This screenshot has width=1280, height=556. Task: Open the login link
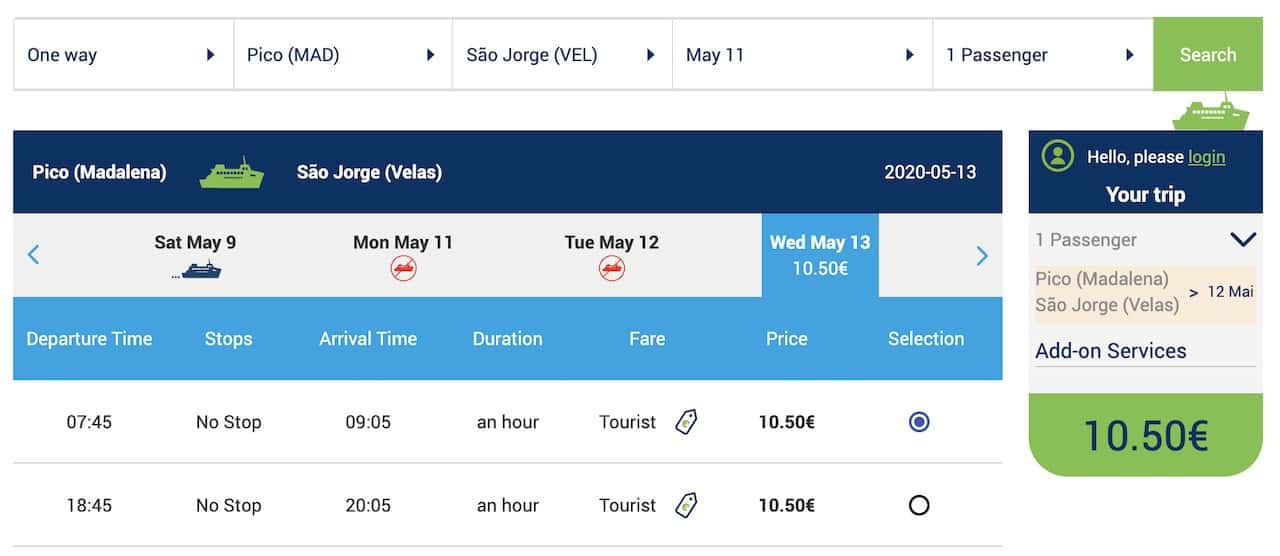(x=1206, y=157)
